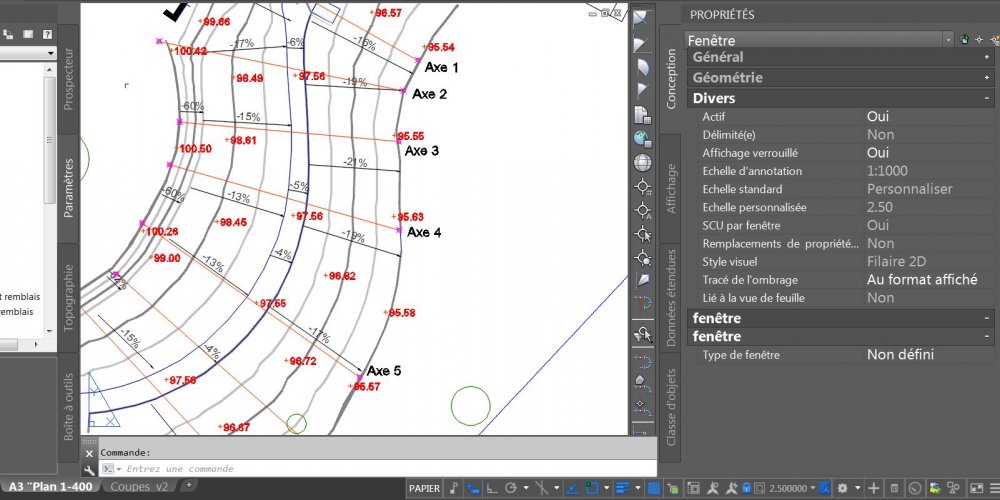Image resolution: width=1000 pixels, height=500 pixels.
Task: Switch to the Coupes v2 layout tab
Action: click(x=139, y=487)
